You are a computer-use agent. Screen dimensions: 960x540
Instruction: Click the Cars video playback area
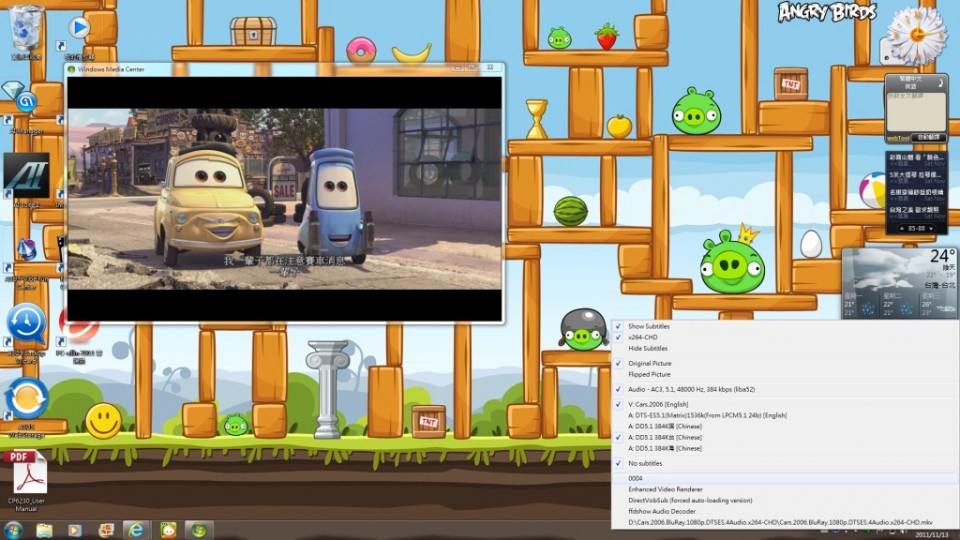[284, 200]
